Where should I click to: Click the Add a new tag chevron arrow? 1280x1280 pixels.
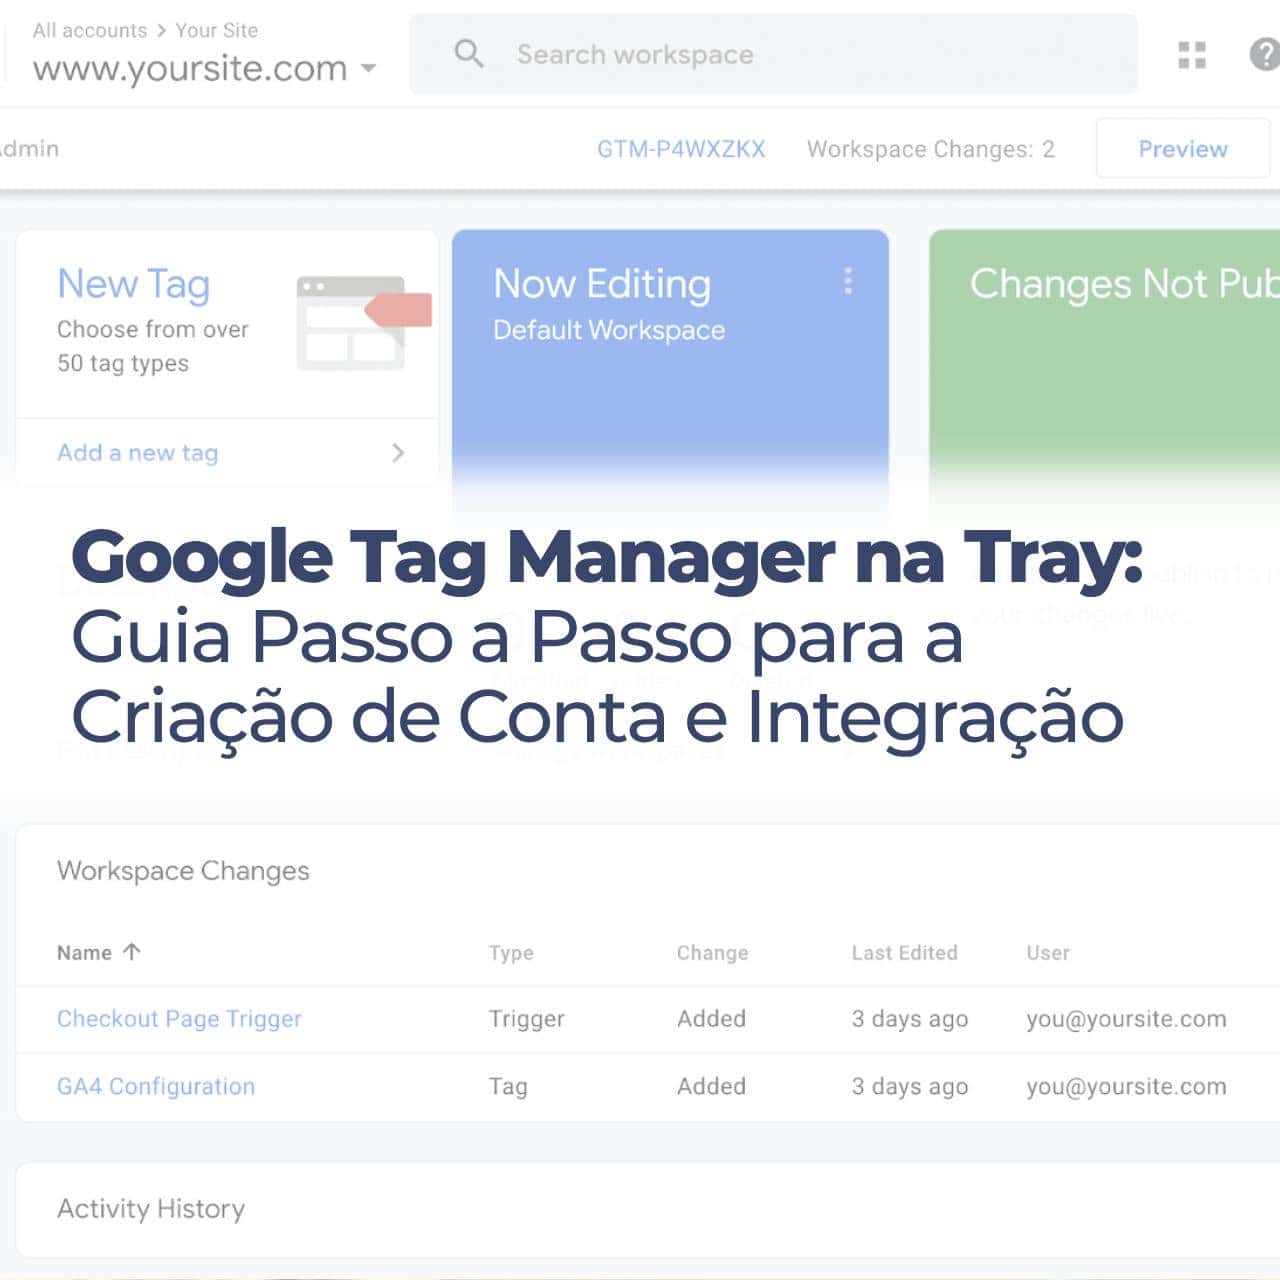(x=398, y=453)
